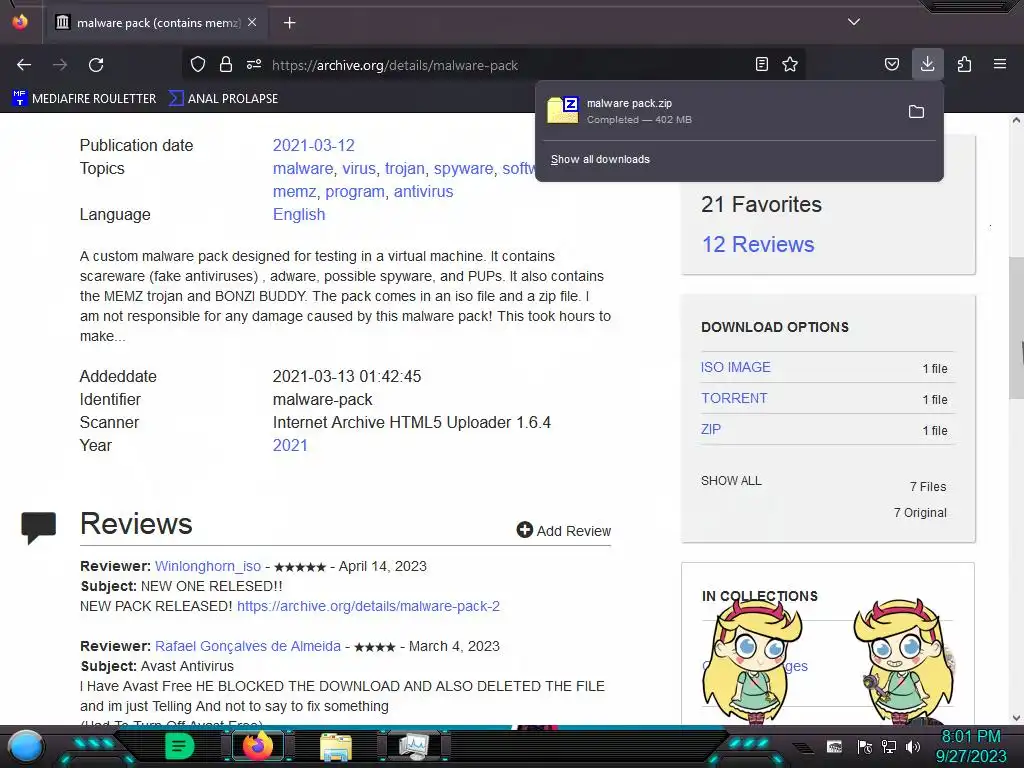Viewport: 1024px width, 768px height.
Task: Click the keyboard tray icon
Action: pos(834,746)
